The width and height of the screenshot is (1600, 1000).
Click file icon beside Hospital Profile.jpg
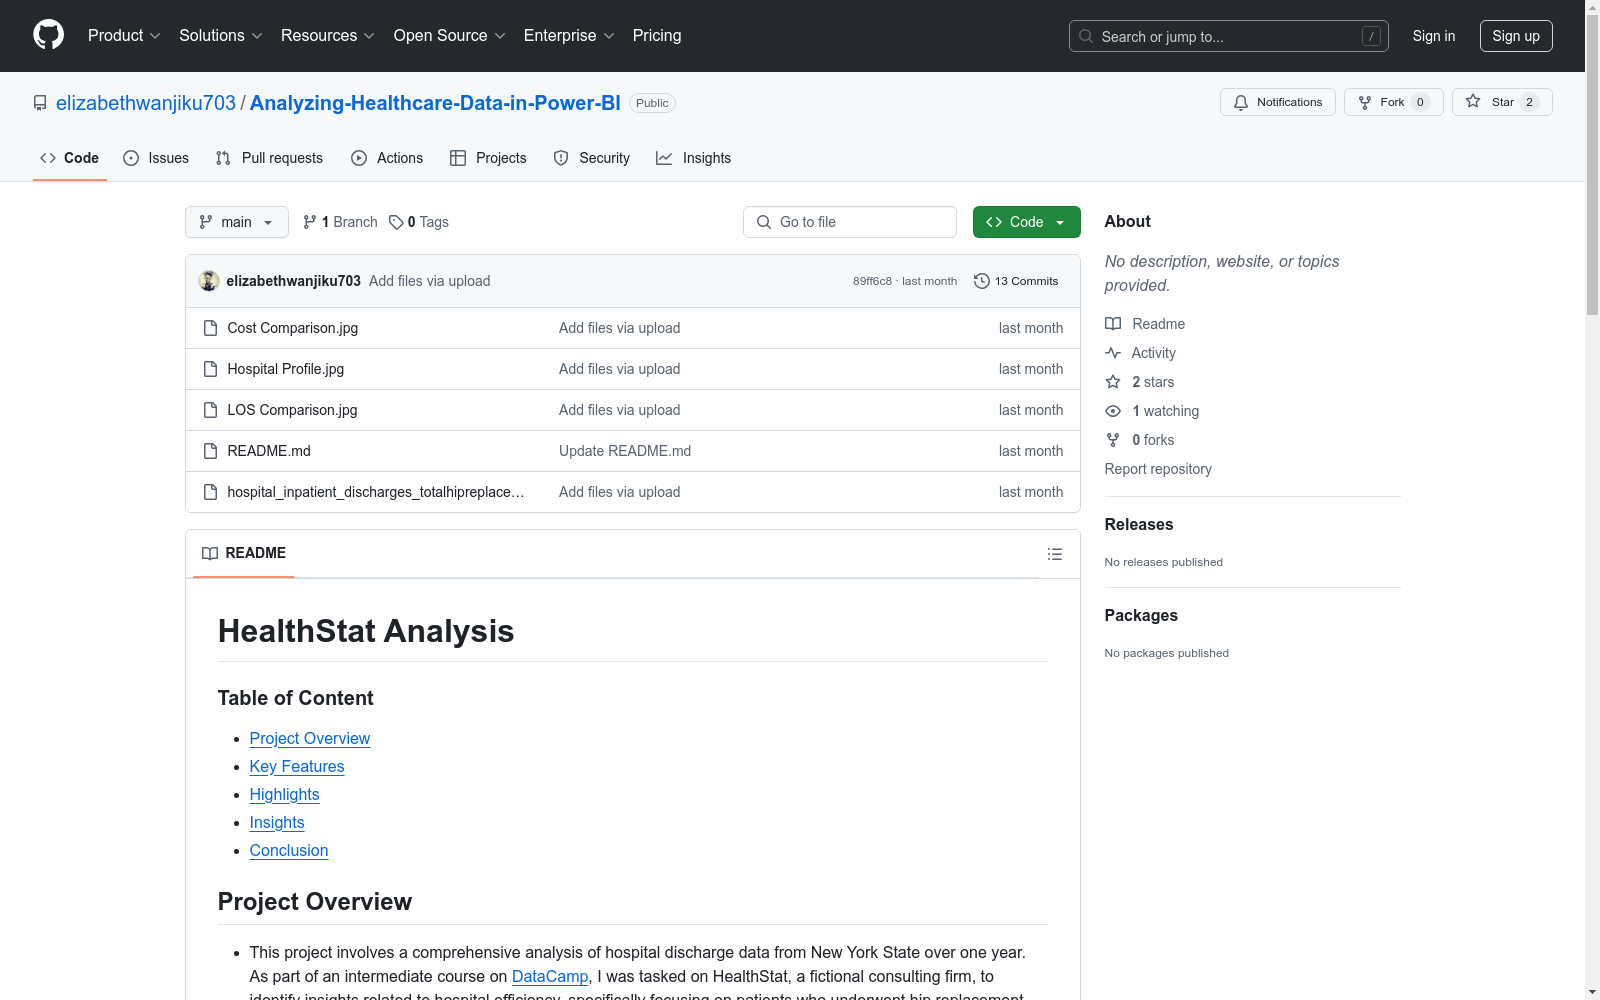point(210,369)
